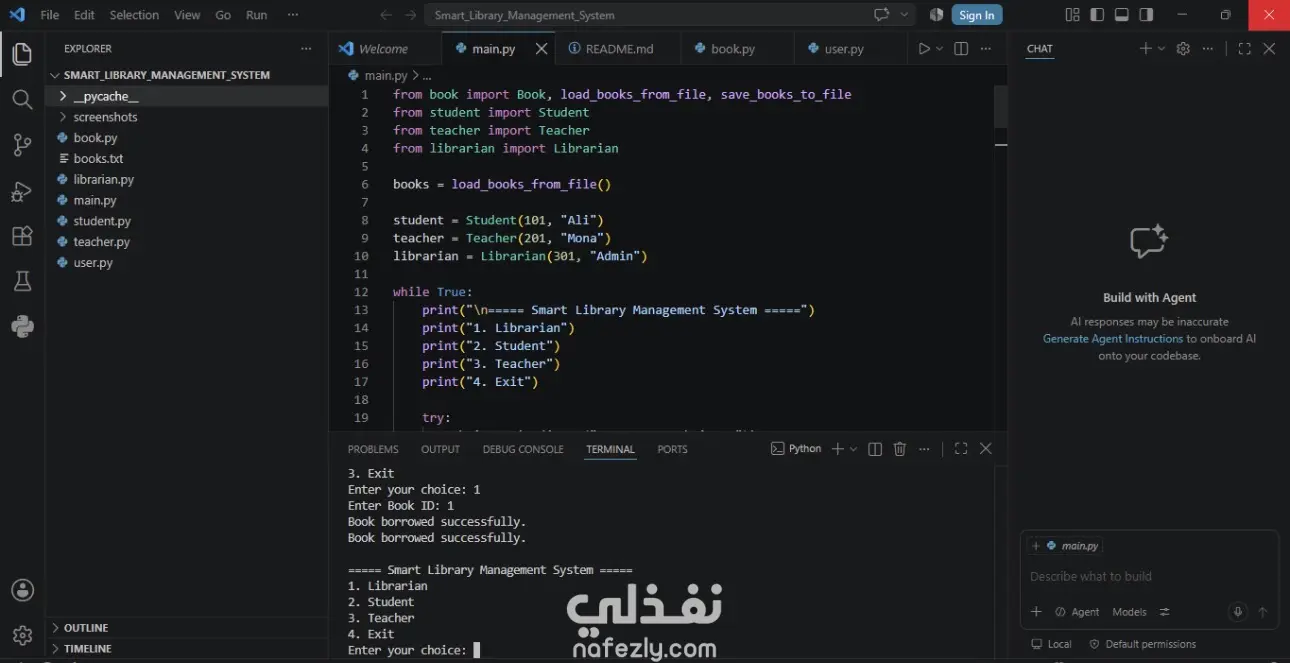Open the Source Control view
1290x663 pixels.
coord(22,145)
